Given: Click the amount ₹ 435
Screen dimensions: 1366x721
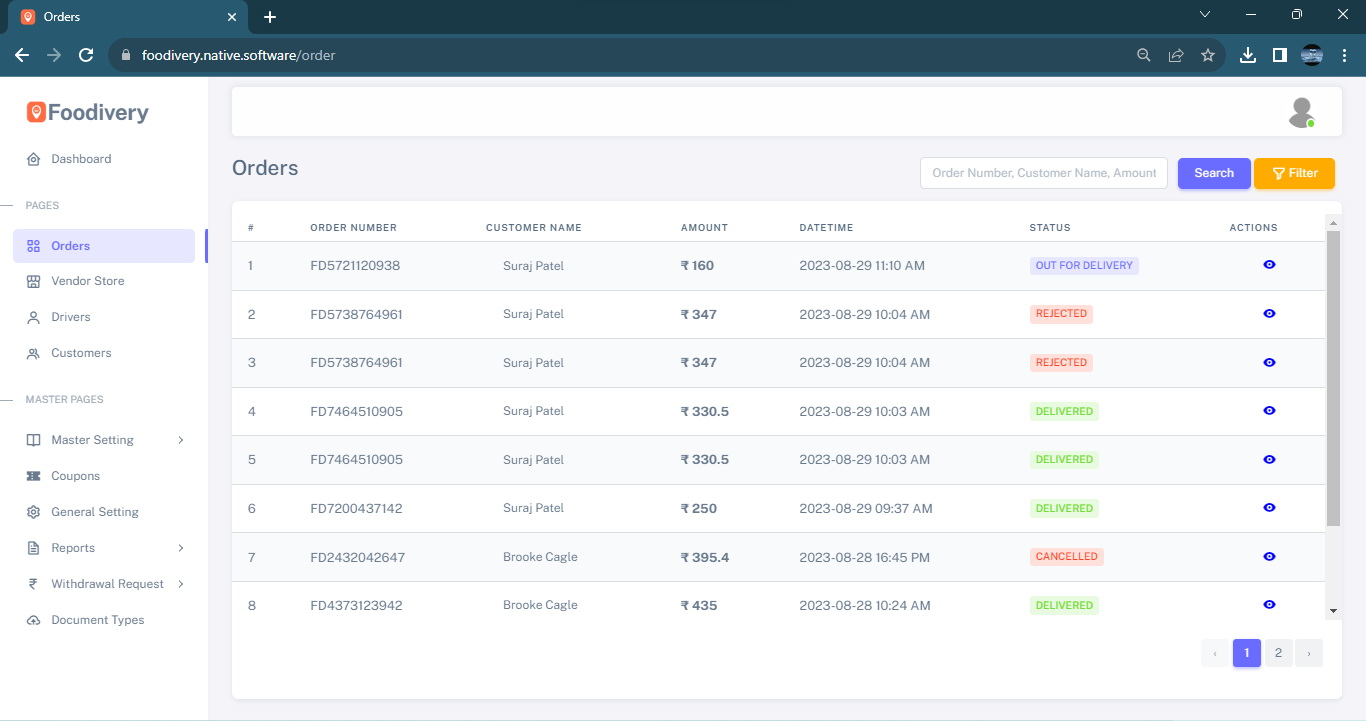Looking at the screenshot, I should tap(699, 606).
